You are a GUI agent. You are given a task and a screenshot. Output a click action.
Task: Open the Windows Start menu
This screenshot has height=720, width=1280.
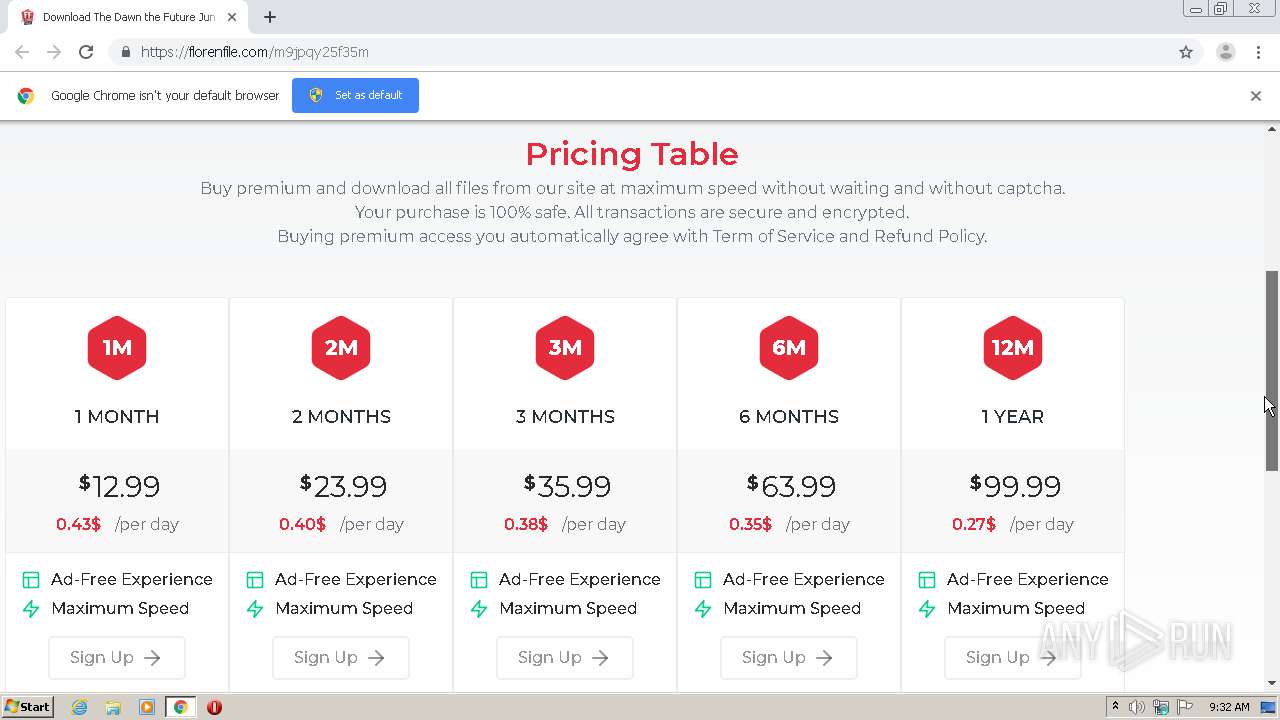(x=28, y=707)
